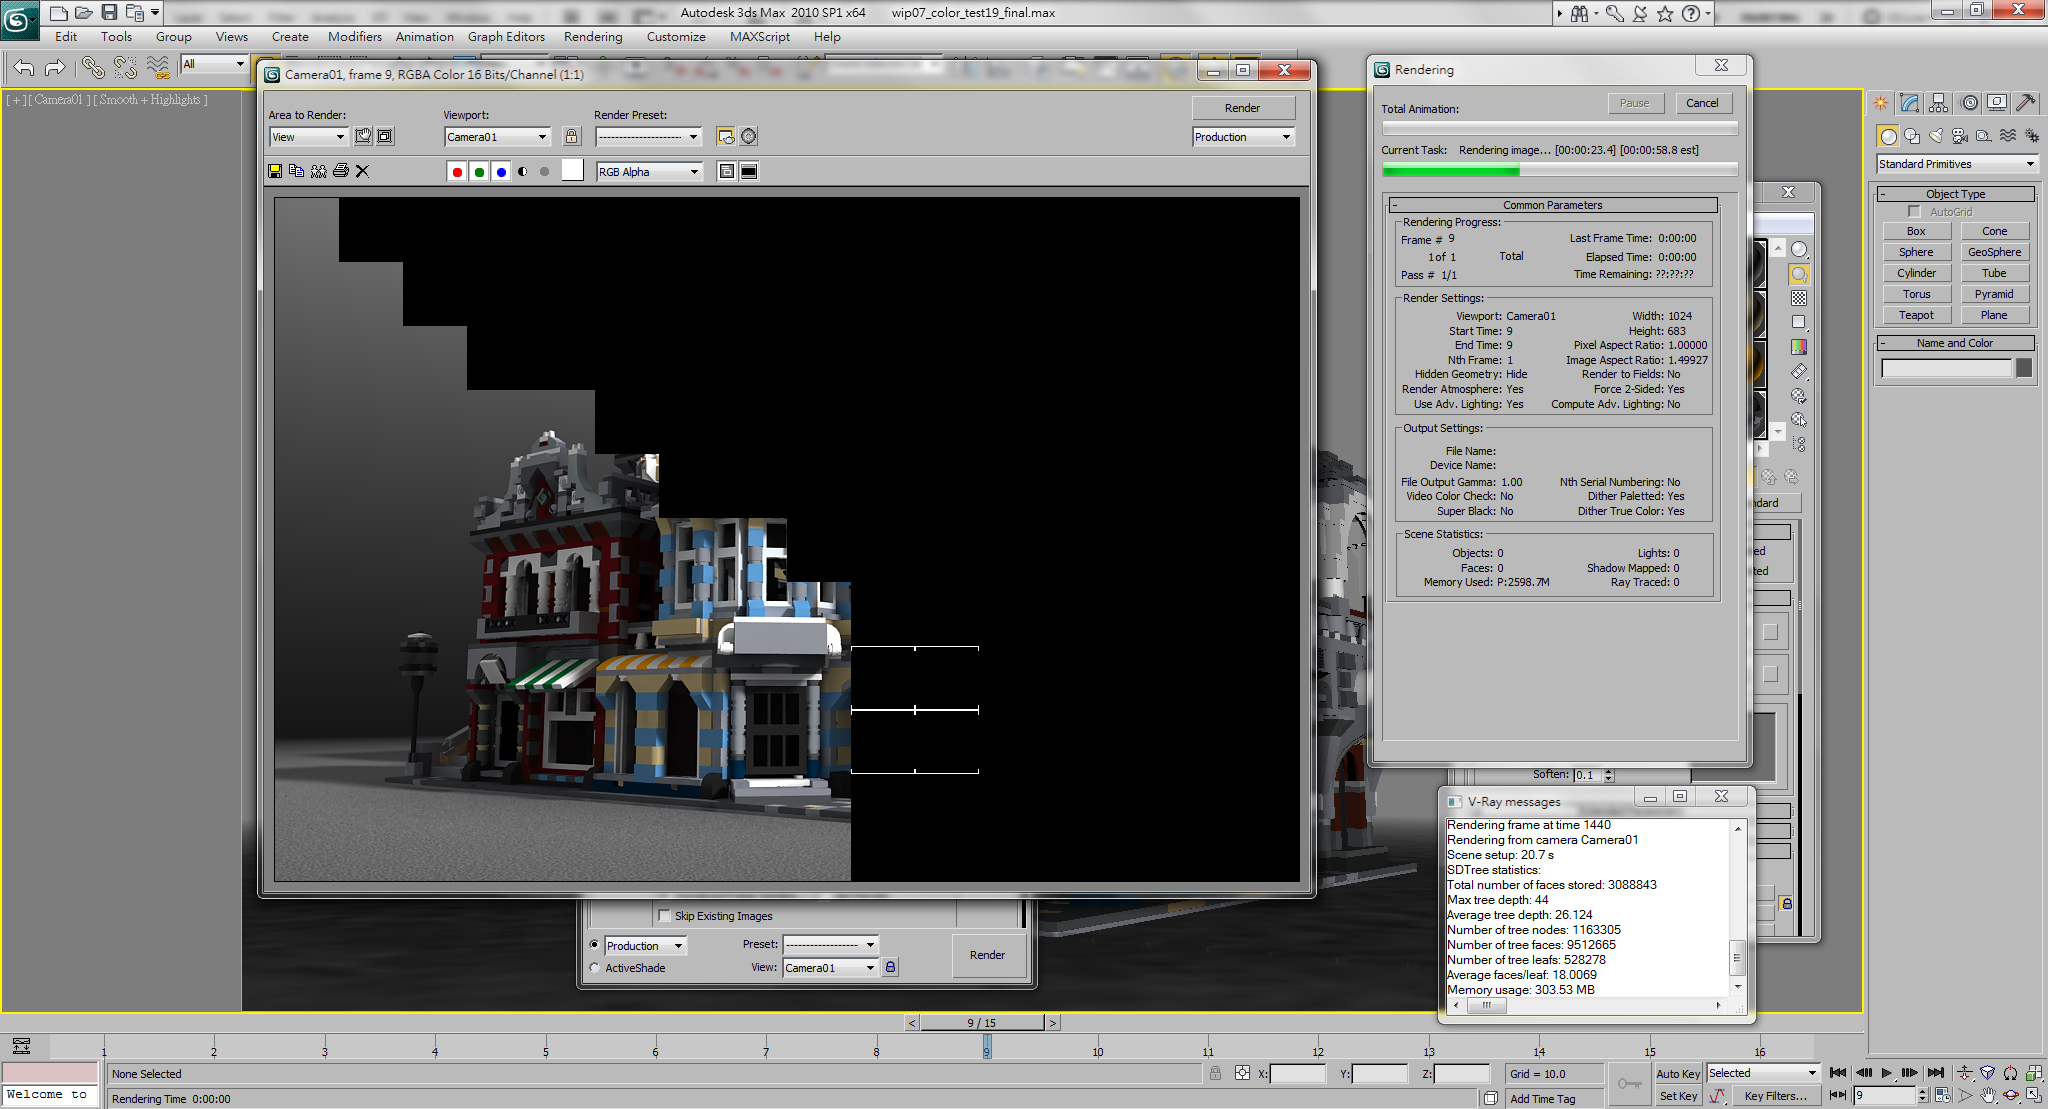Select the Shapes creation icon
The width and height of the screenshot is (2048, 1109).
point(1911,135)
